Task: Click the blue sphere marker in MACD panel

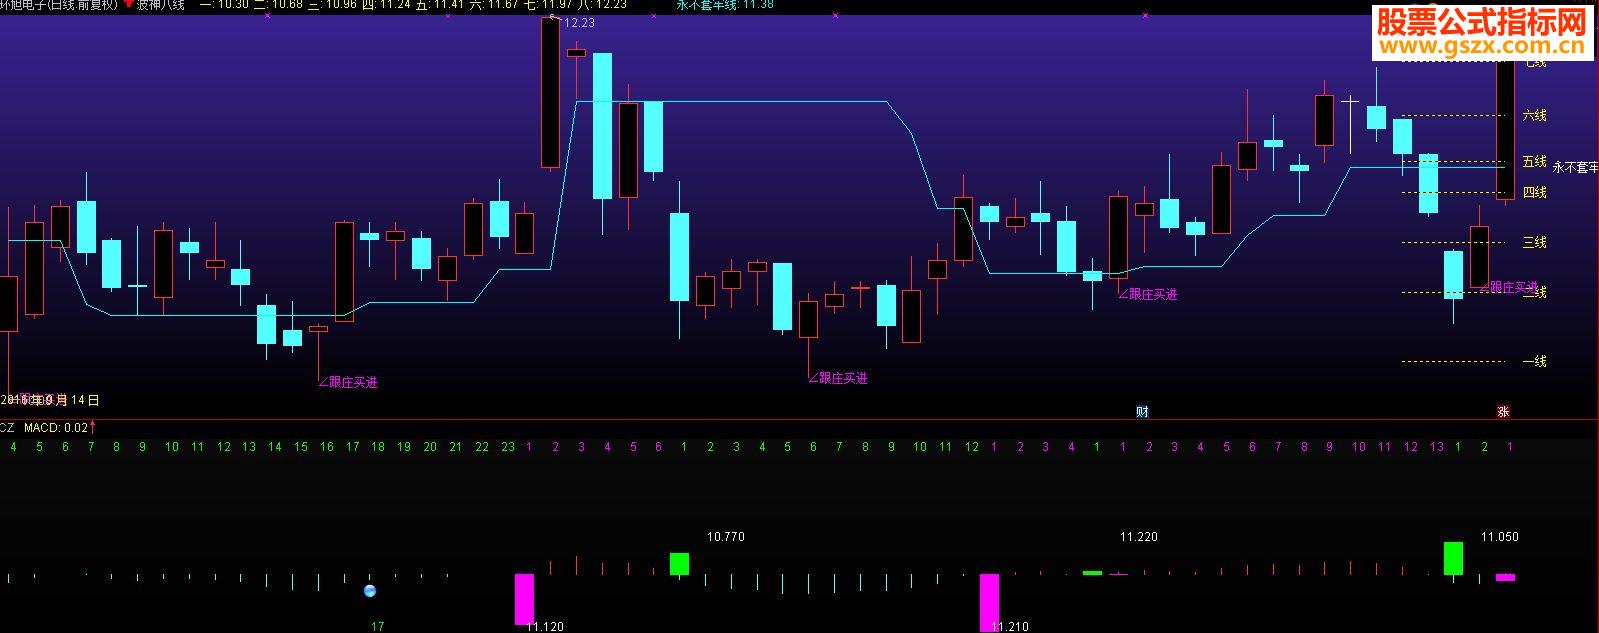Action: 370,591
